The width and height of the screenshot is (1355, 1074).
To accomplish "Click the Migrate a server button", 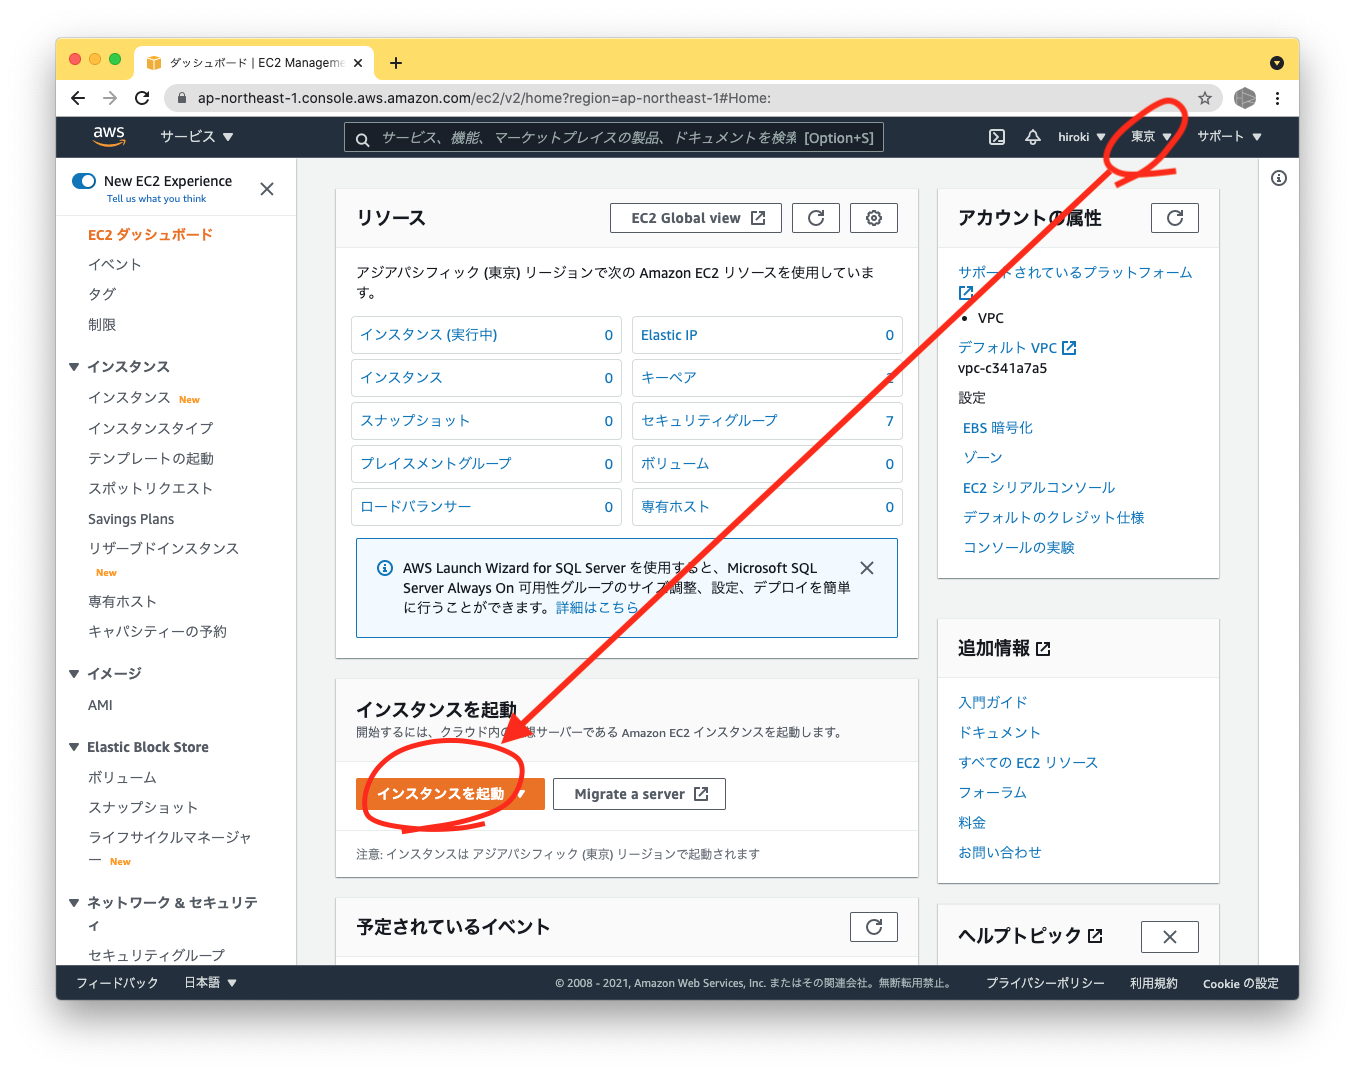I will click(x=639, y=794).
